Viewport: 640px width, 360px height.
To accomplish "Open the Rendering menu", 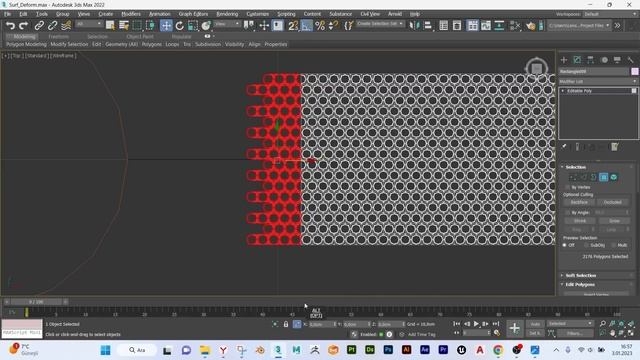I will point(227,14).
